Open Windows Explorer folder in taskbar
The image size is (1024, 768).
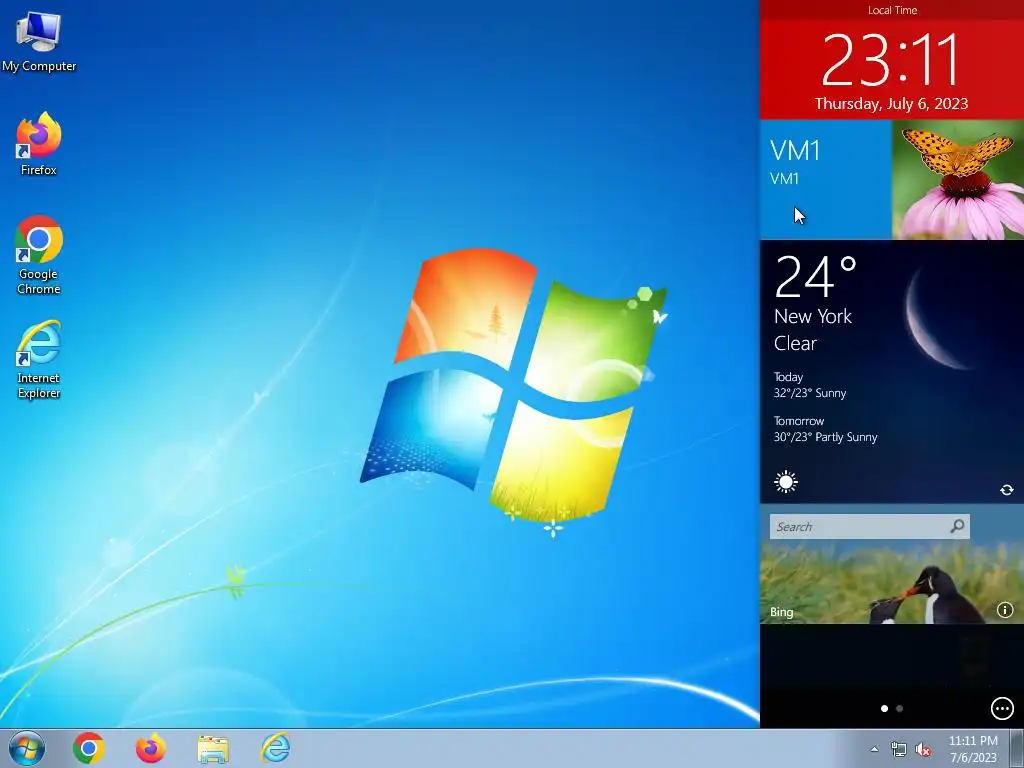pyautogui.click(x=213, y=749)
